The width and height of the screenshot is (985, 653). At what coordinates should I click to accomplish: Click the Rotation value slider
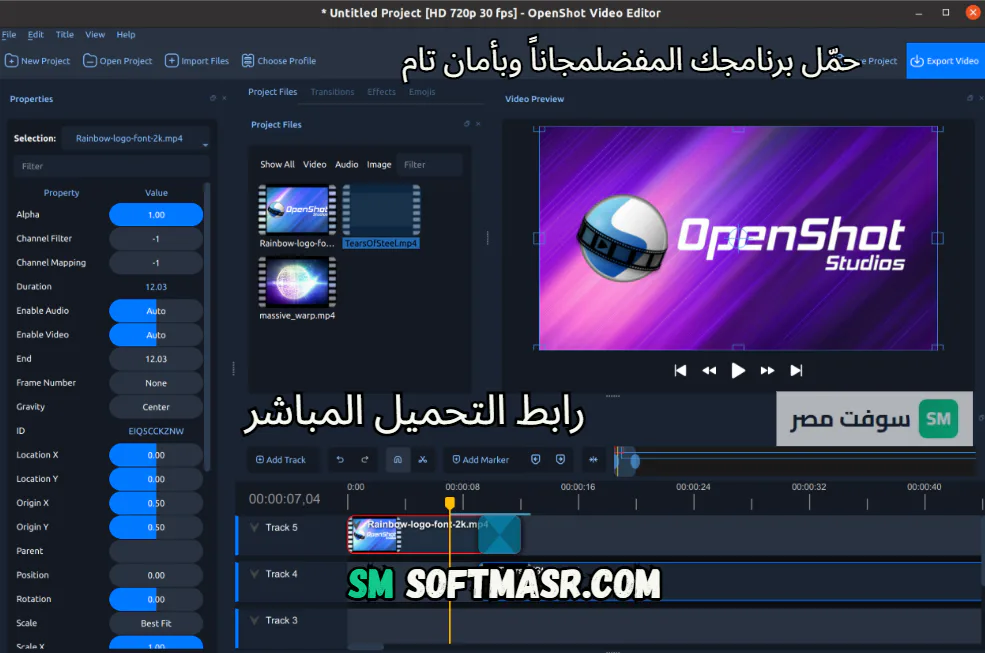[x=156, y=600]
